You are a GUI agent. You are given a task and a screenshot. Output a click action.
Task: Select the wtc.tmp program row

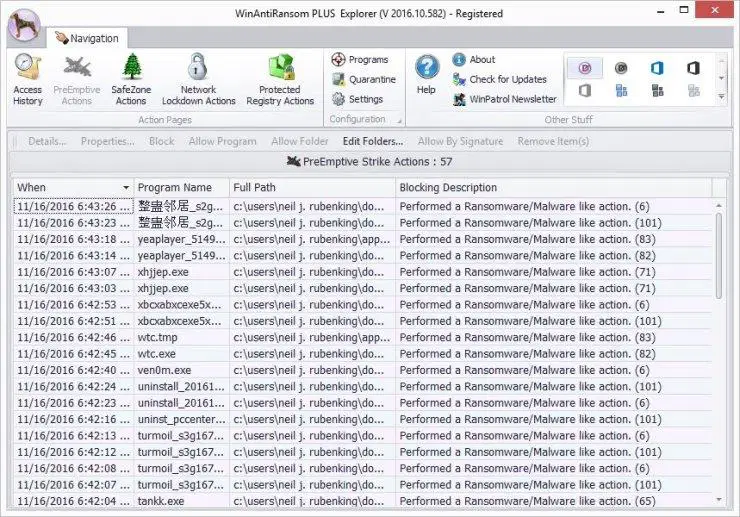[x=362, y=338]
